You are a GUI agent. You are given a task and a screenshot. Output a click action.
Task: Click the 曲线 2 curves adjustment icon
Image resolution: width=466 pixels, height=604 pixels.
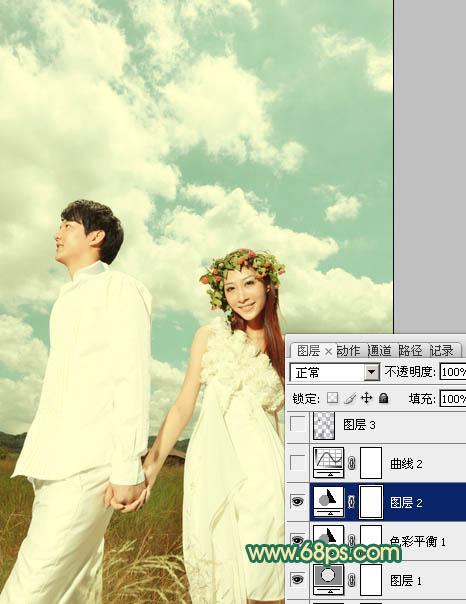coord(329,462)
